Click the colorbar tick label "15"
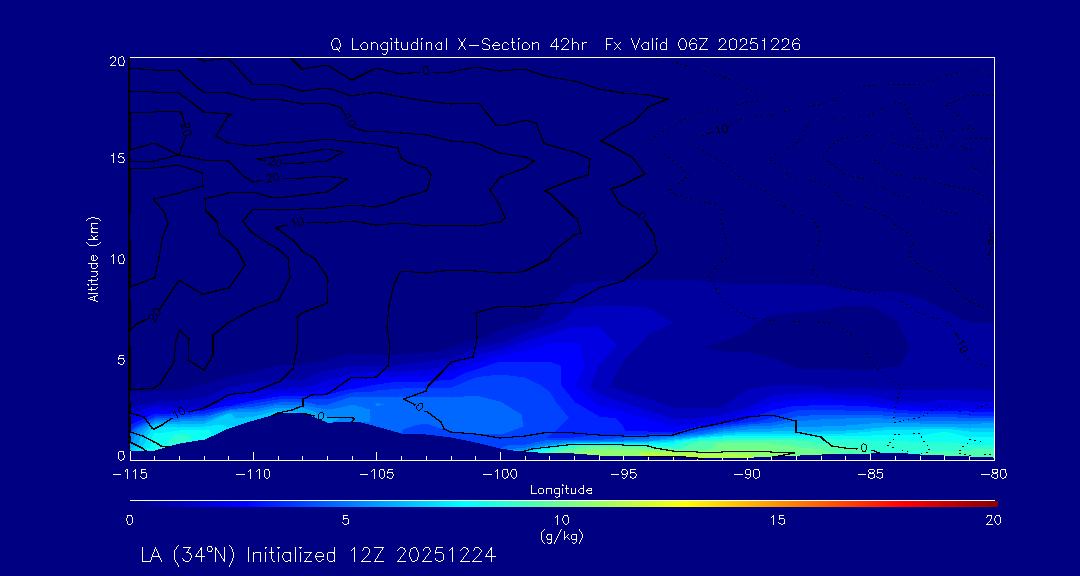The image size is (1080, 576). tap(778, 520)
